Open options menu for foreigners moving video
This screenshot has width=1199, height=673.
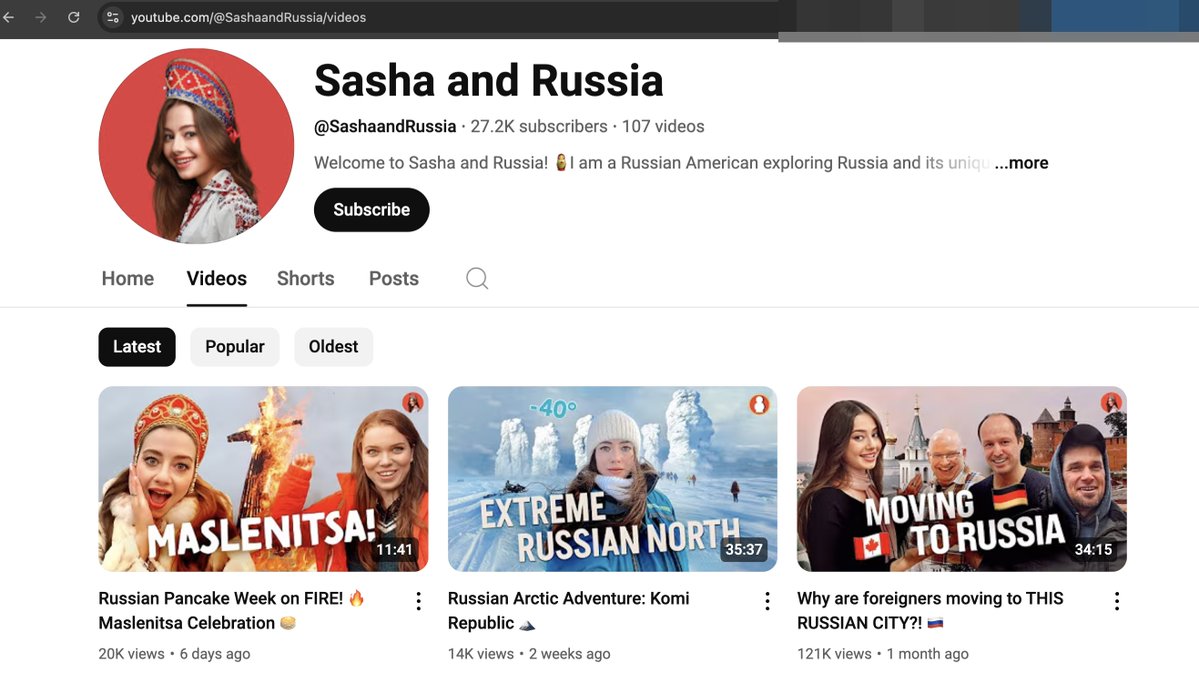pos(1116,601)
